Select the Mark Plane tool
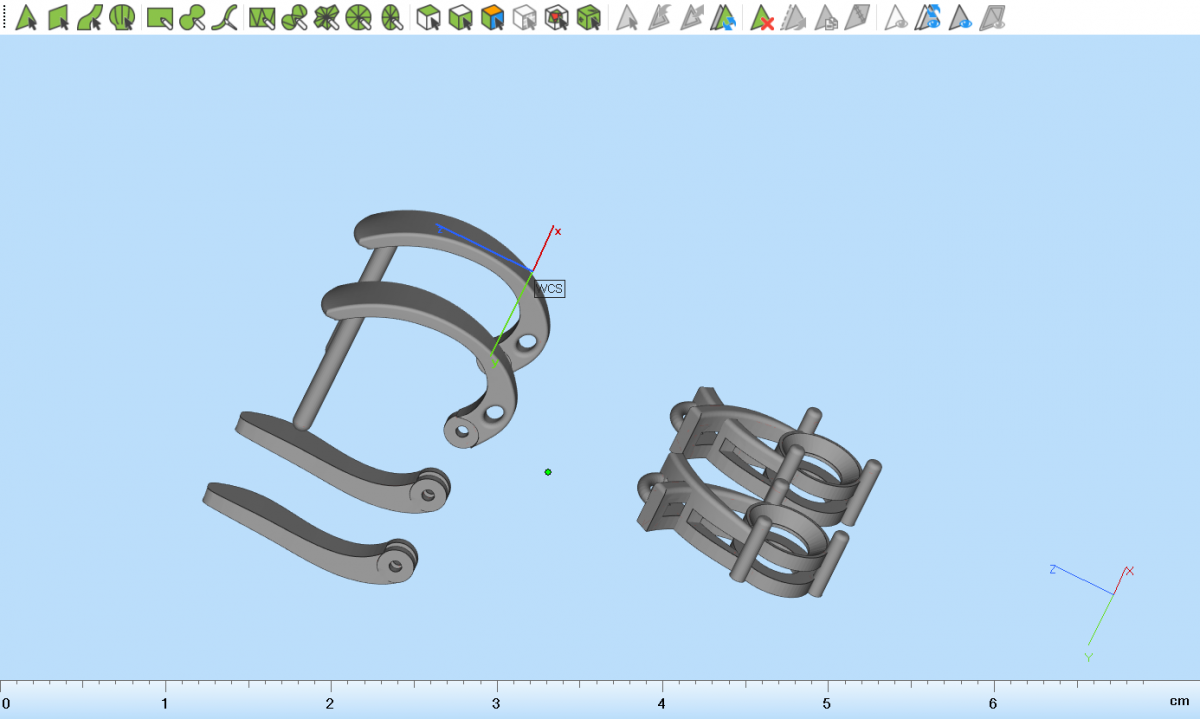The height and width of the screenshot is (719, 1200). point(59,17)
